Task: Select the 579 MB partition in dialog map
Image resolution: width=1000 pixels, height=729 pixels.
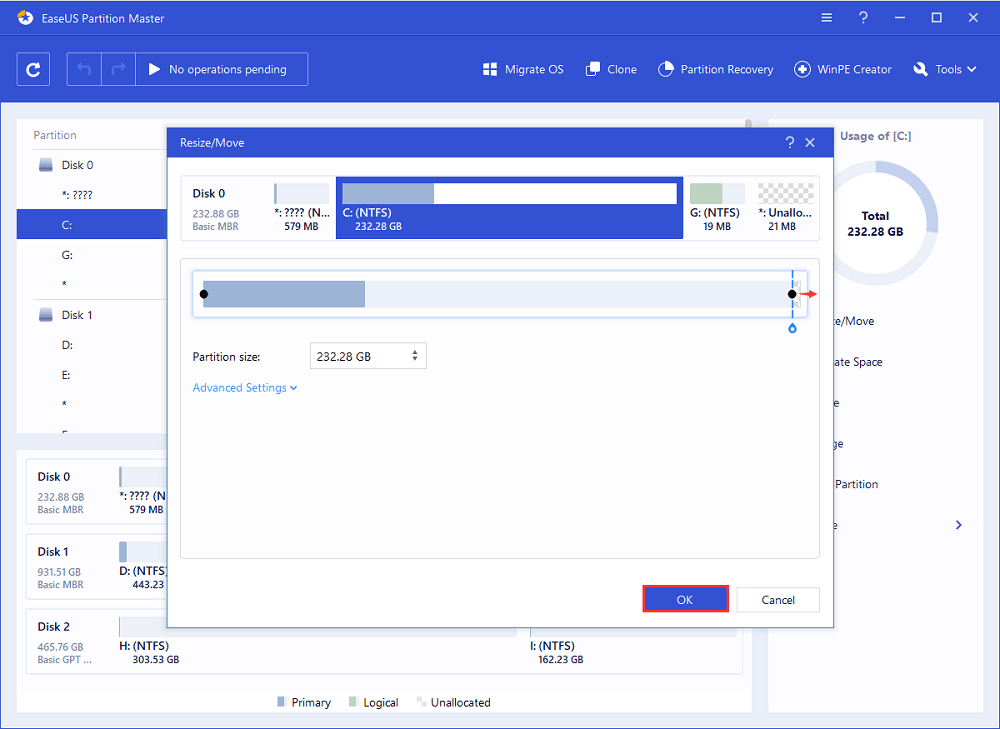Action: tap(302, 208)
